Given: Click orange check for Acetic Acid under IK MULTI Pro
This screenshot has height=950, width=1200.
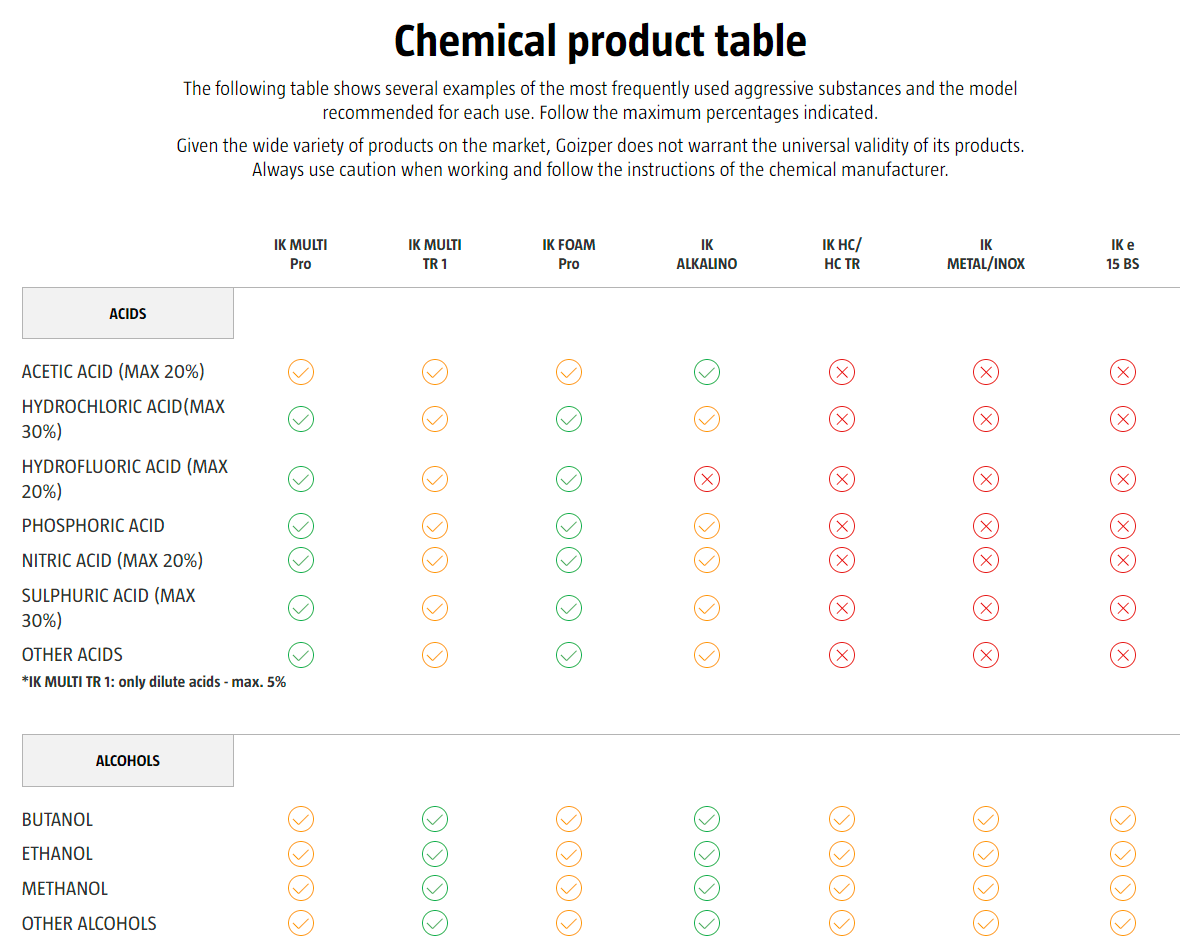Looking at the screenshot, I should (x=301, y=373).
